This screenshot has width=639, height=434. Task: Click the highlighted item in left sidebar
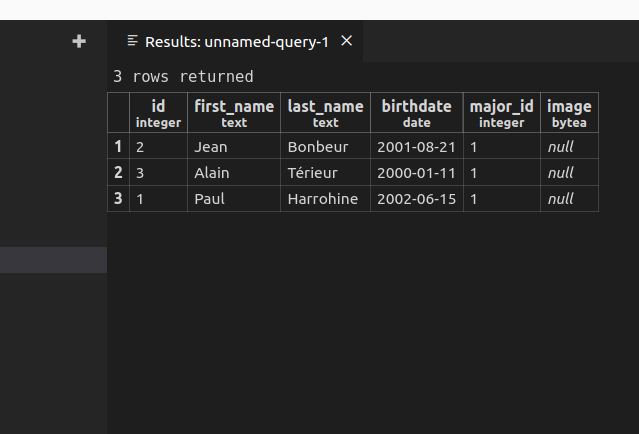[53, 260]
